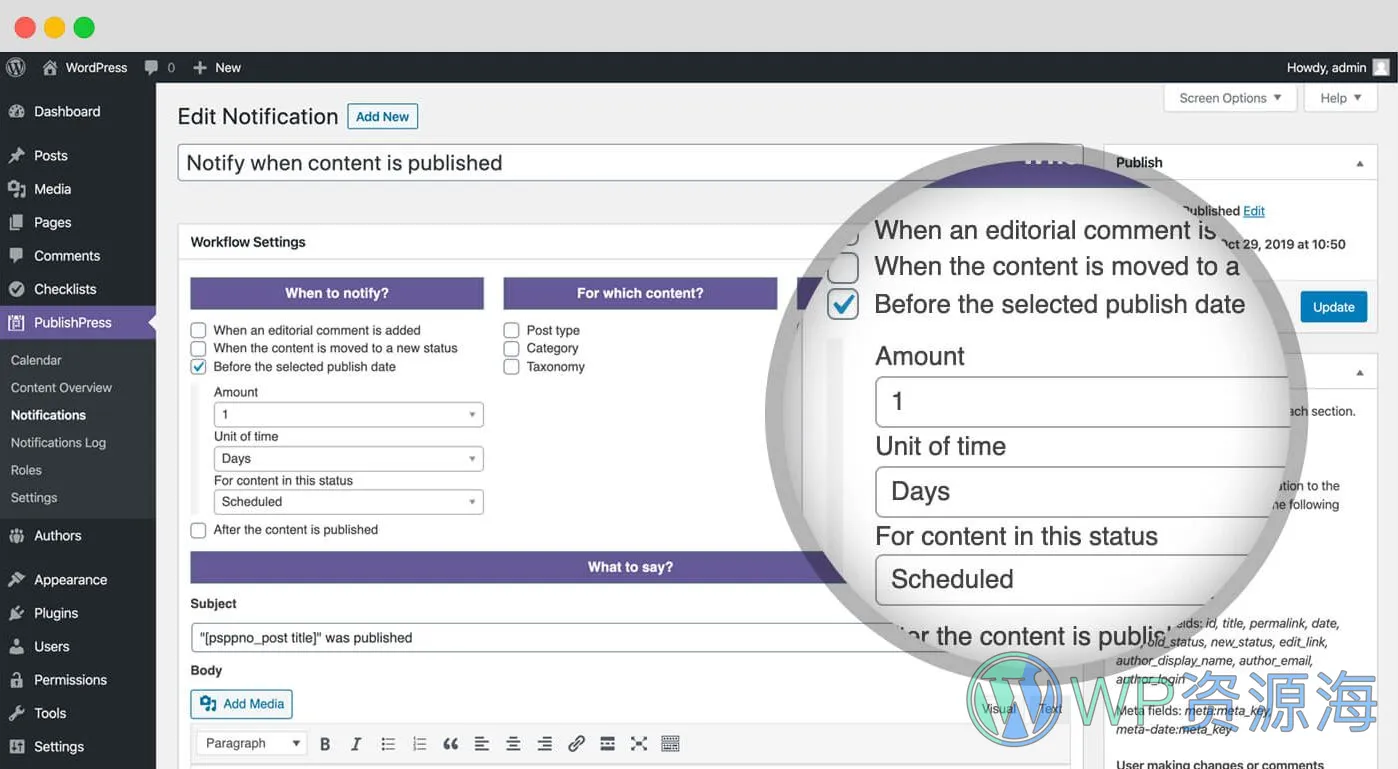Image resolution: width=1398 pixels, height=769 pixels.
Task: Click the plus icon next to New
Action: point(200,68)
